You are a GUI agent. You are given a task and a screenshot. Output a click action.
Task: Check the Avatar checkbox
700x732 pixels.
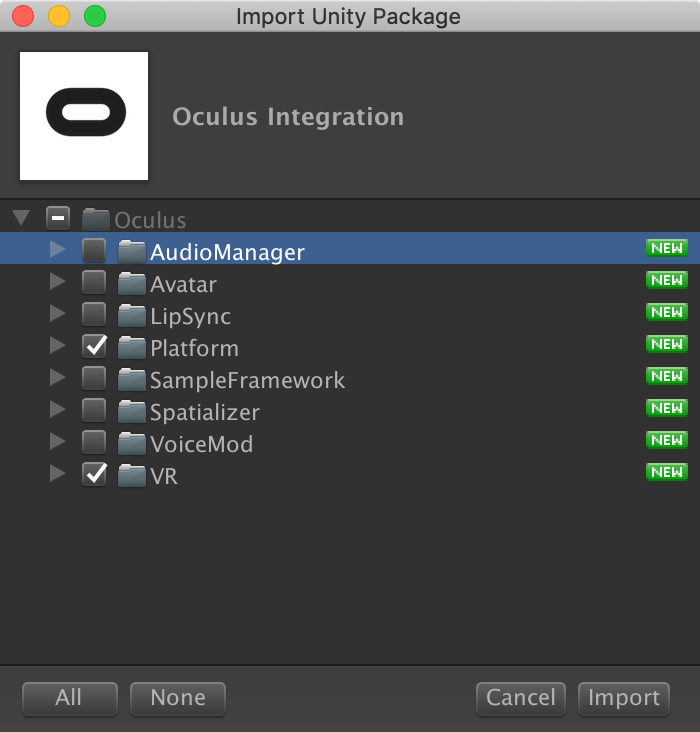click(94, 282)
